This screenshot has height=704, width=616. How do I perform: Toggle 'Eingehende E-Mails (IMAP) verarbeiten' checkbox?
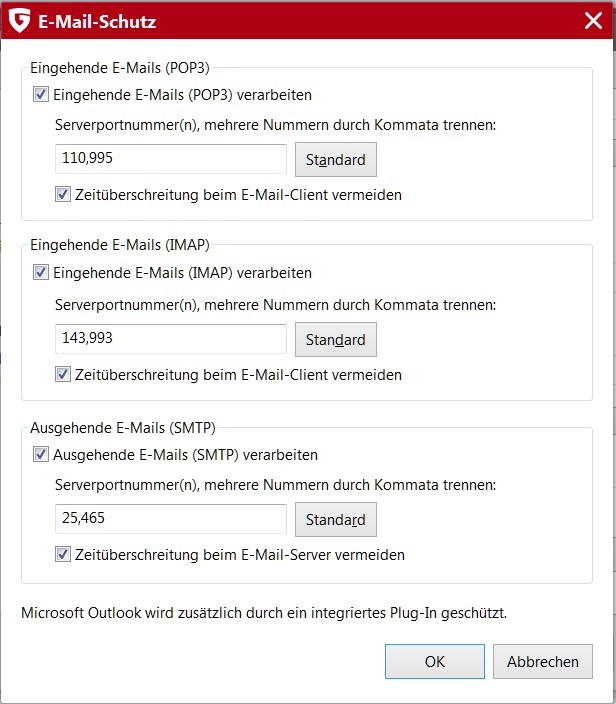click(x=41, y=272)
